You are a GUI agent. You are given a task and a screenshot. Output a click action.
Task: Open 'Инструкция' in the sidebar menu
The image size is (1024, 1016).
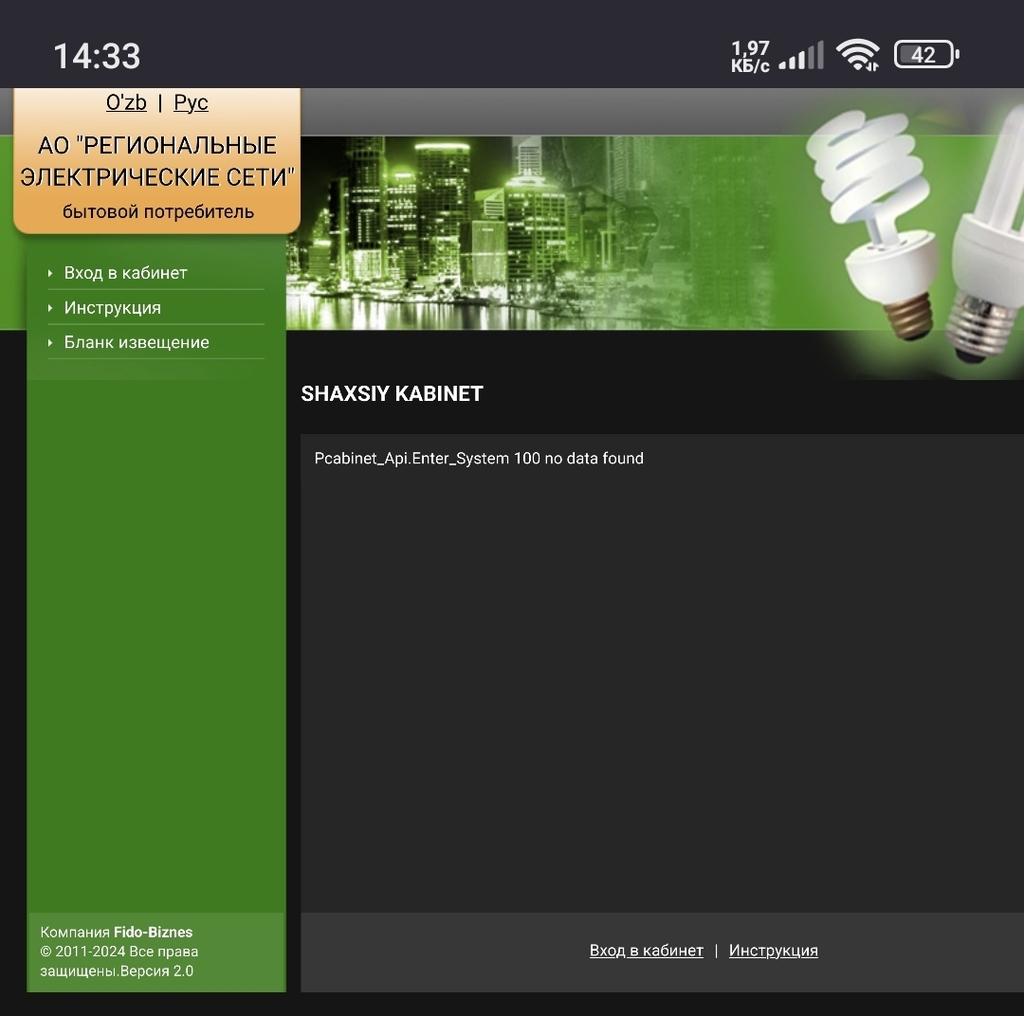[x=112, y=308]
